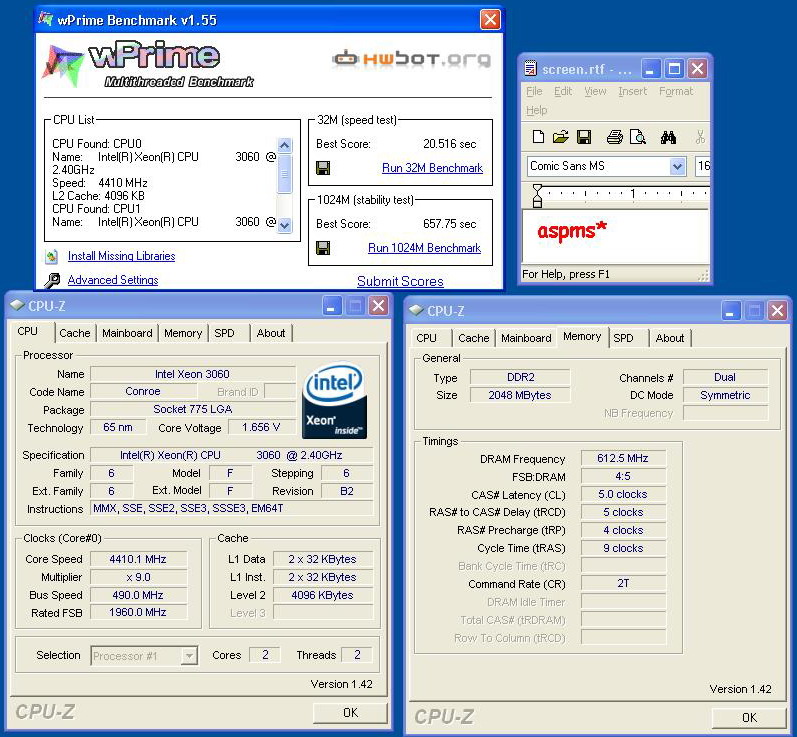Click the save icon under 32M speed test
The height and width of the screenshot is (737, 797).
[323, 168]
